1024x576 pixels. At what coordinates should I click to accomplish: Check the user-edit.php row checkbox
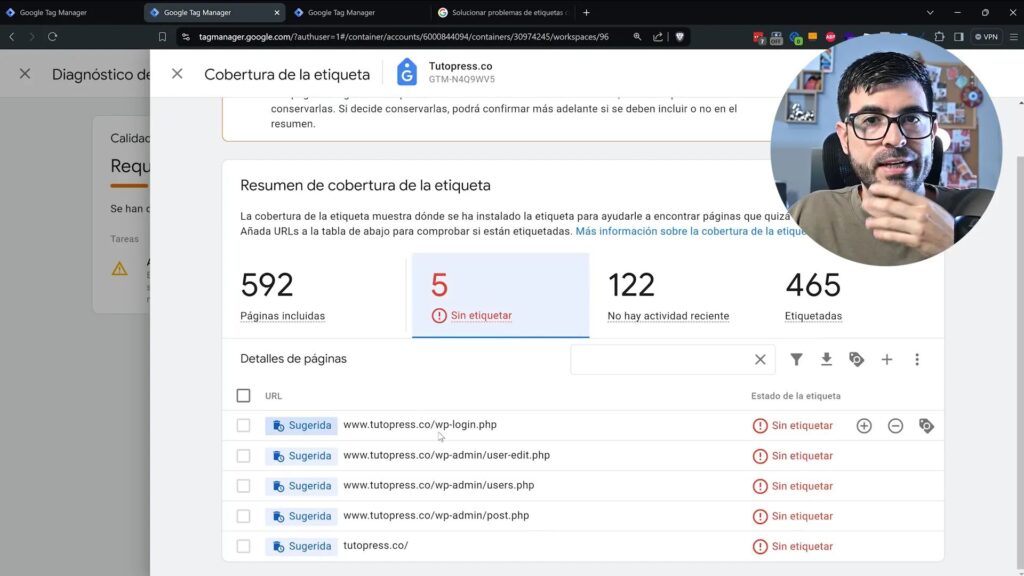tap(243, 456)
